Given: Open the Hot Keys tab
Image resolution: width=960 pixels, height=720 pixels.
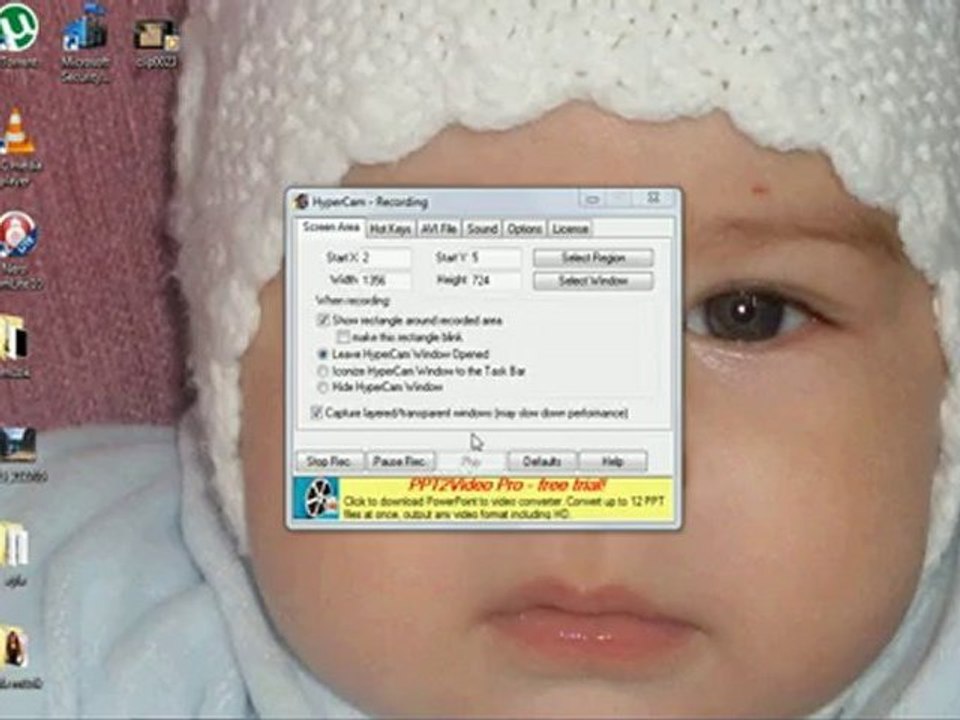Looking at the screenshot, I should click(x=390, y=228).
